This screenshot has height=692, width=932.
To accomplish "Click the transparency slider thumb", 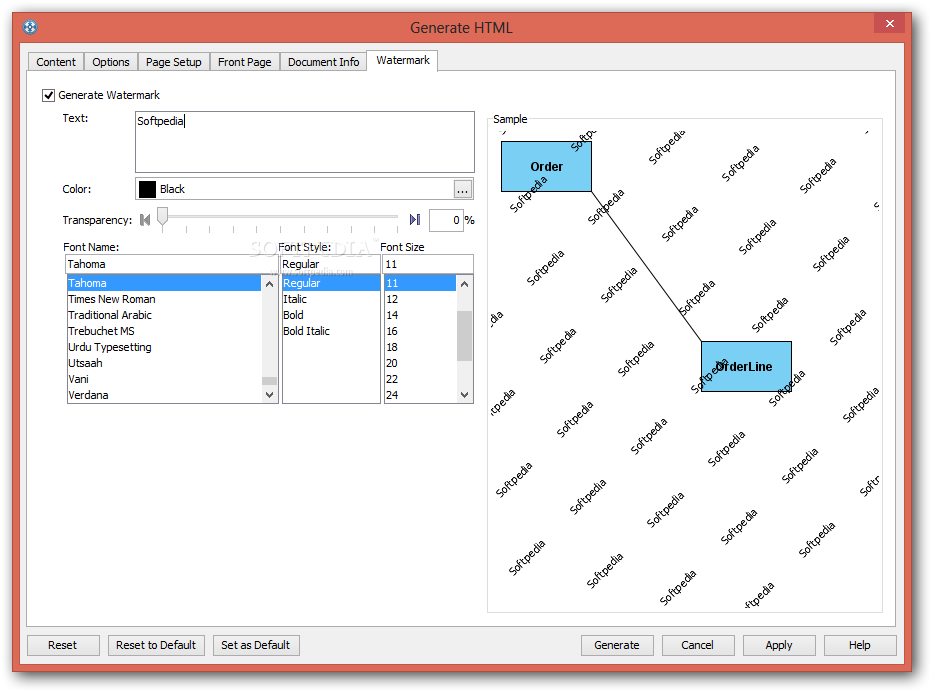I will pos(162,217).
